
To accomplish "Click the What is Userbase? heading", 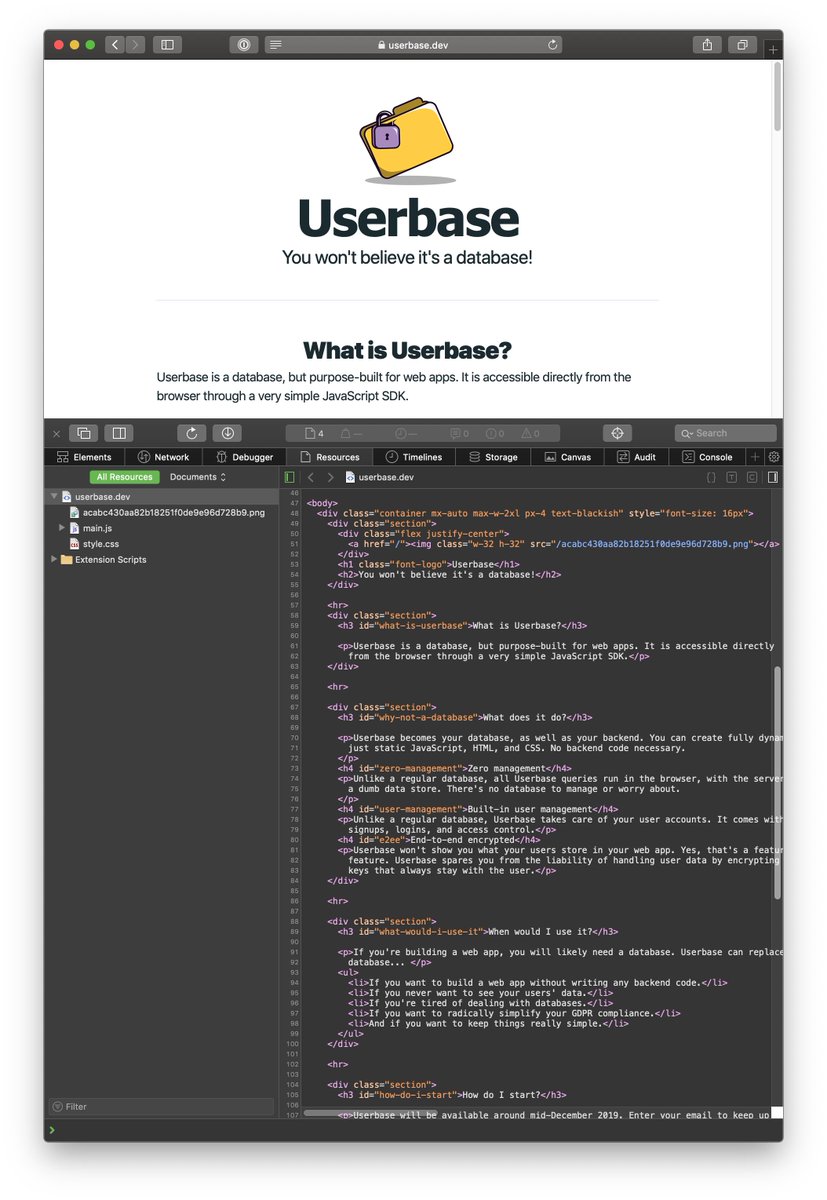I will tap(407, 350).
